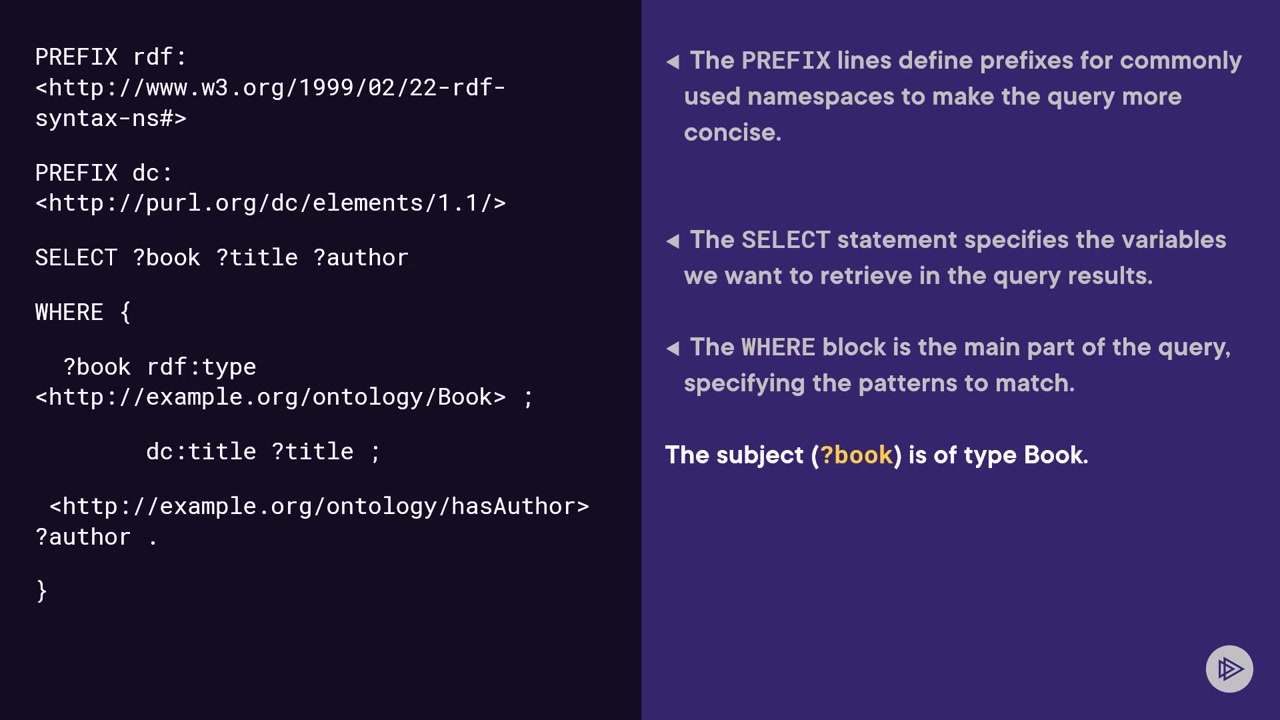Image resolution: width=1280 pixels, height=720 pixels.
Task: Click the "WHERE {" code line
Action: pos(83,312)
